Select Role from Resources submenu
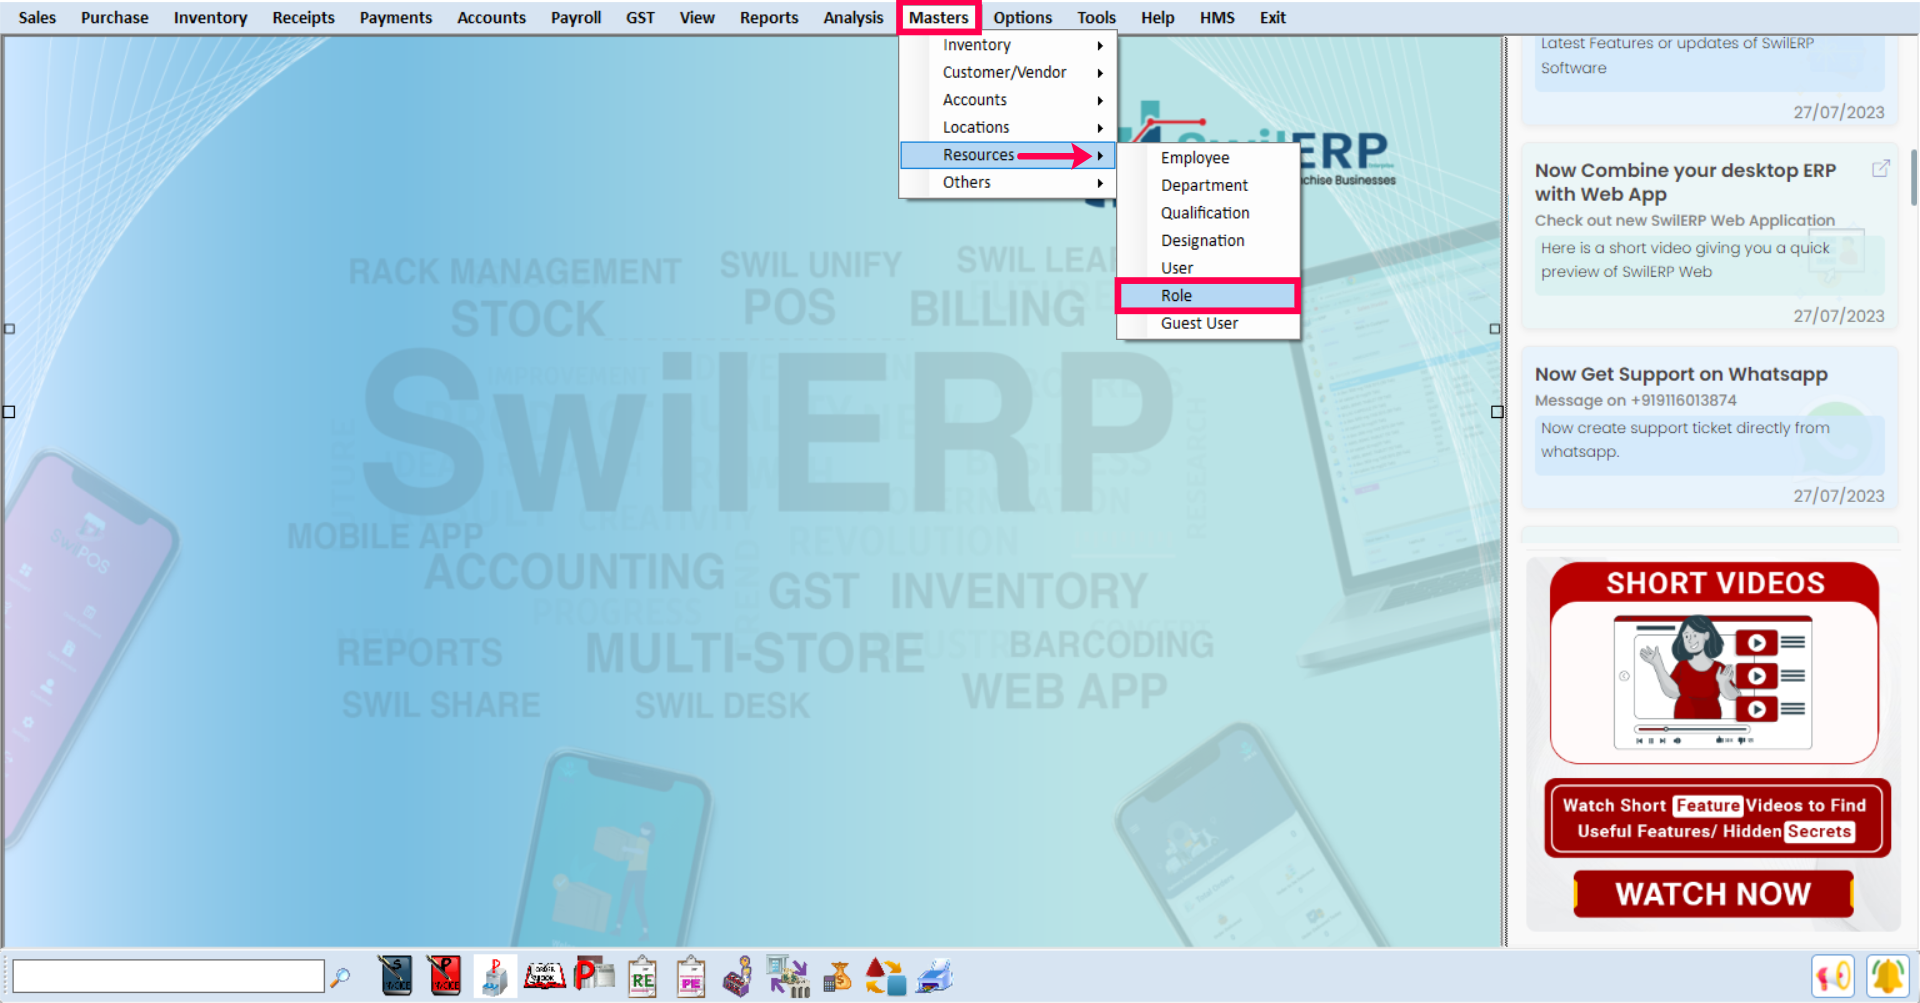The image size is (1920, 1003). (x=1208, y=296)
